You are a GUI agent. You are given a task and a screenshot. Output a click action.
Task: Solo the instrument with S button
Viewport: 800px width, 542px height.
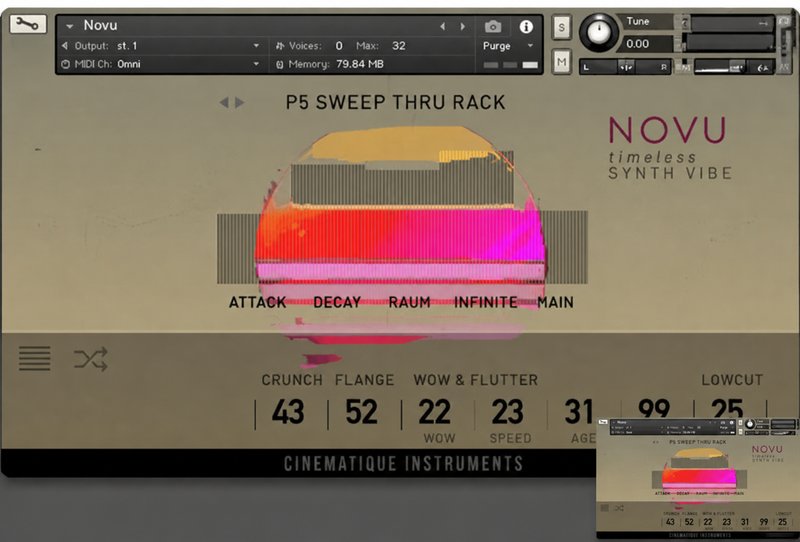tap(561, 27)
